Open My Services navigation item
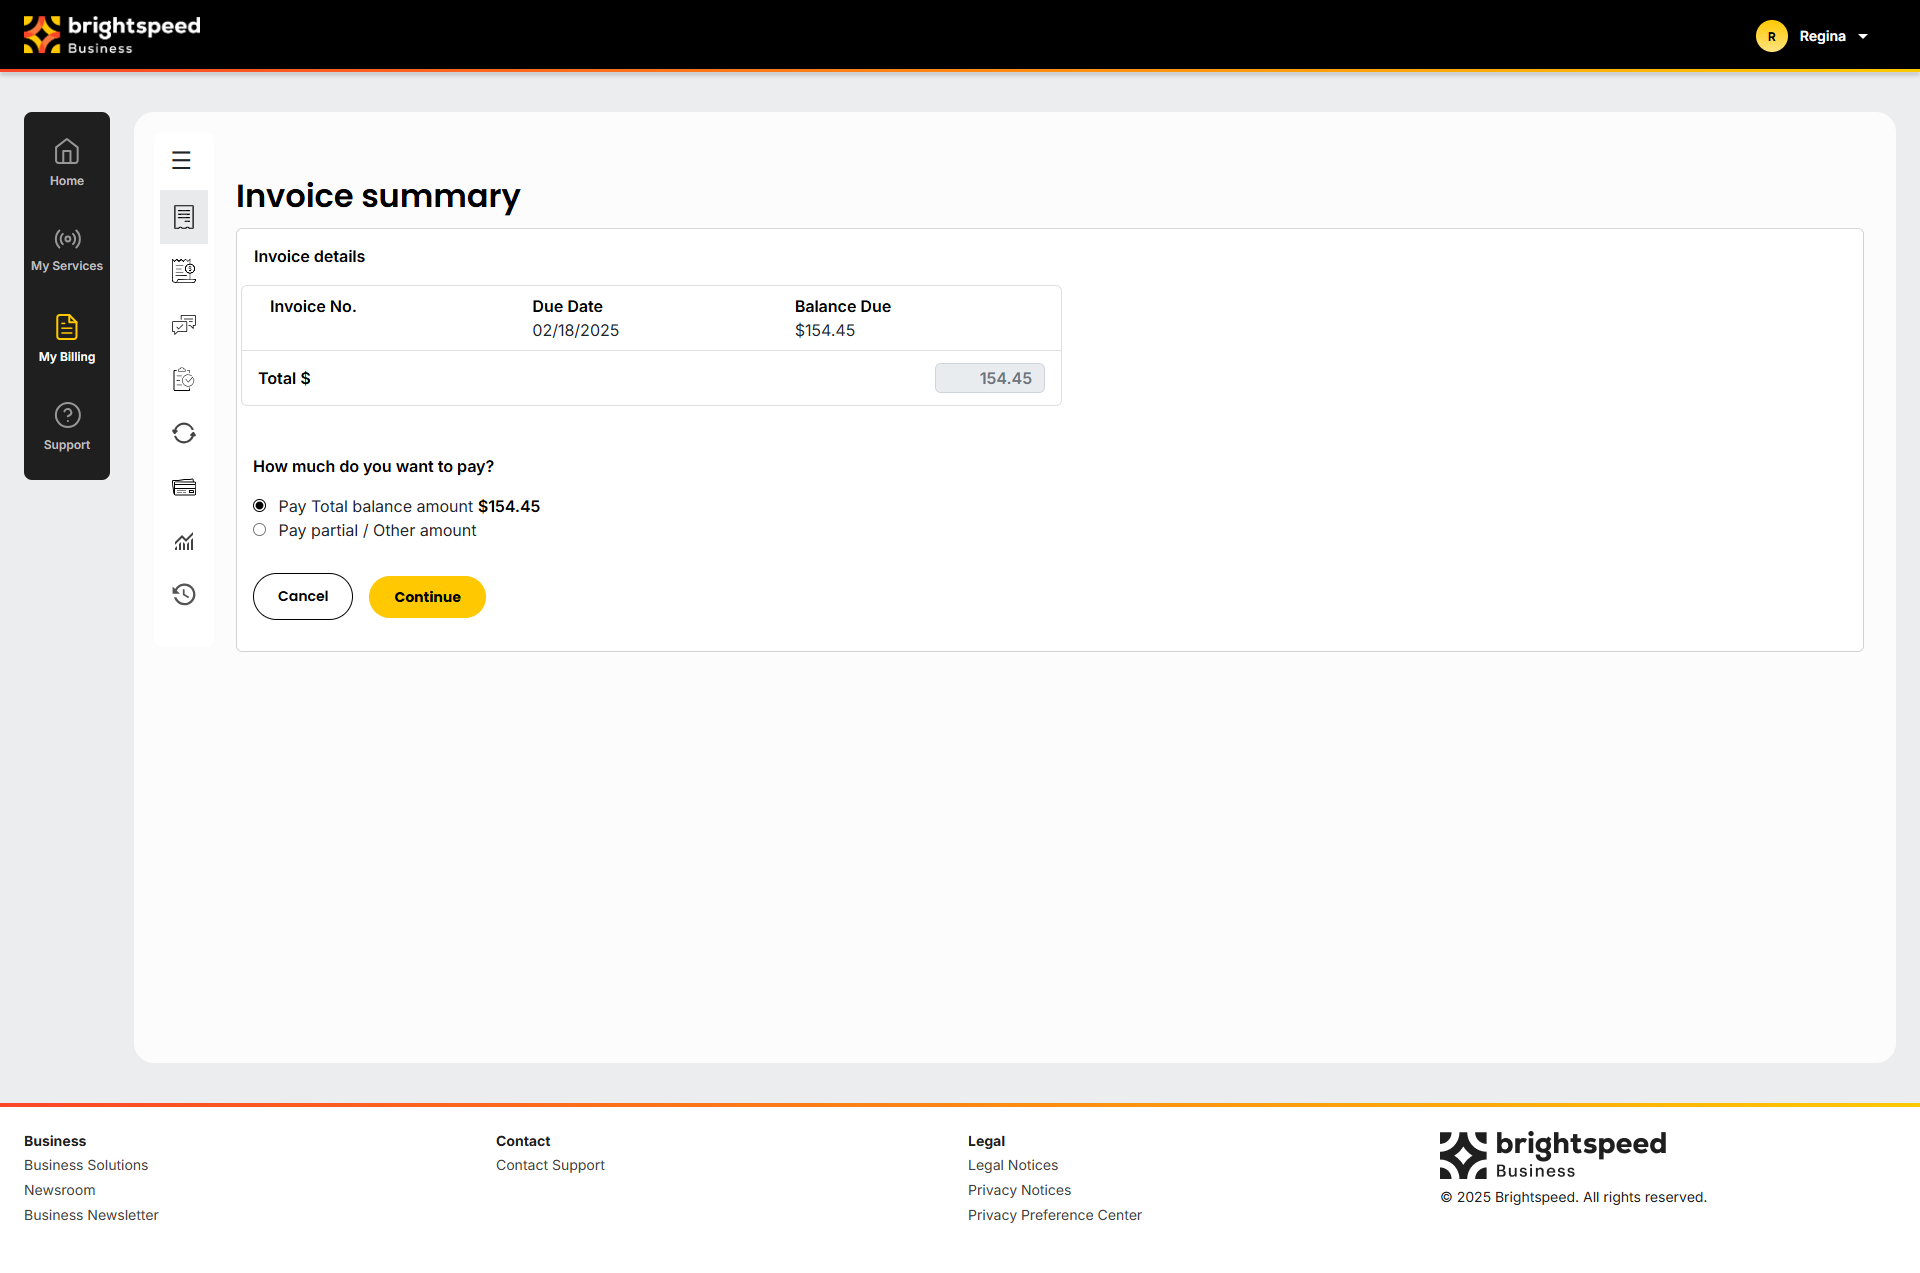This screenshot has width=1920, height=1273. tap(67, 250)
